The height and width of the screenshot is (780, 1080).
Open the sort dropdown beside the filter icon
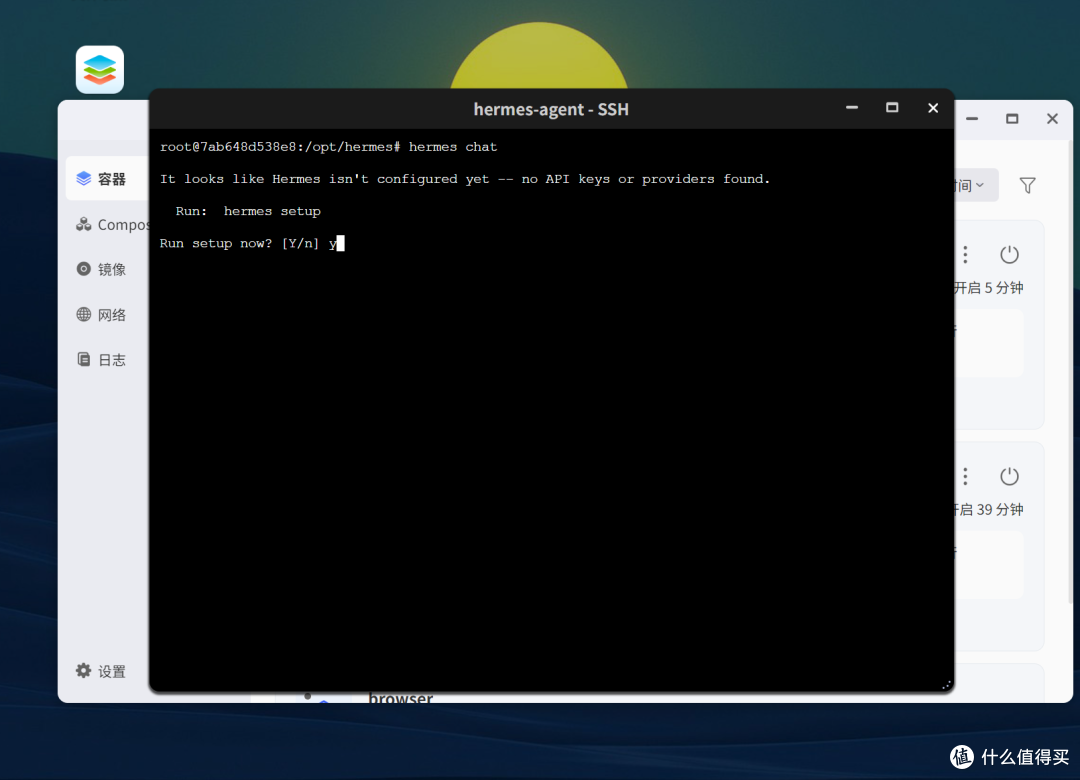976,185
